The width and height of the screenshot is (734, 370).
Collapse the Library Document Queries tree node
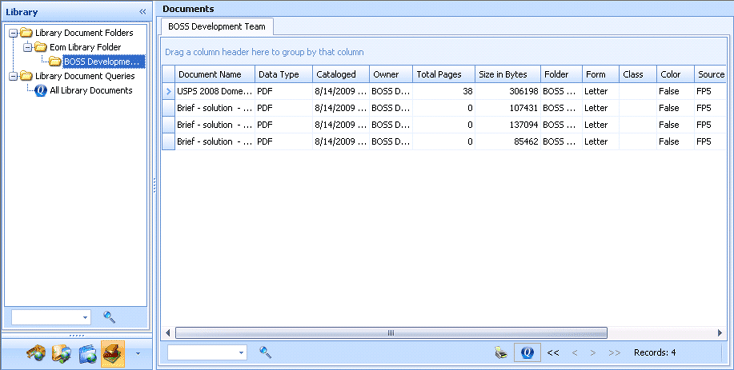tap(13, 76)
